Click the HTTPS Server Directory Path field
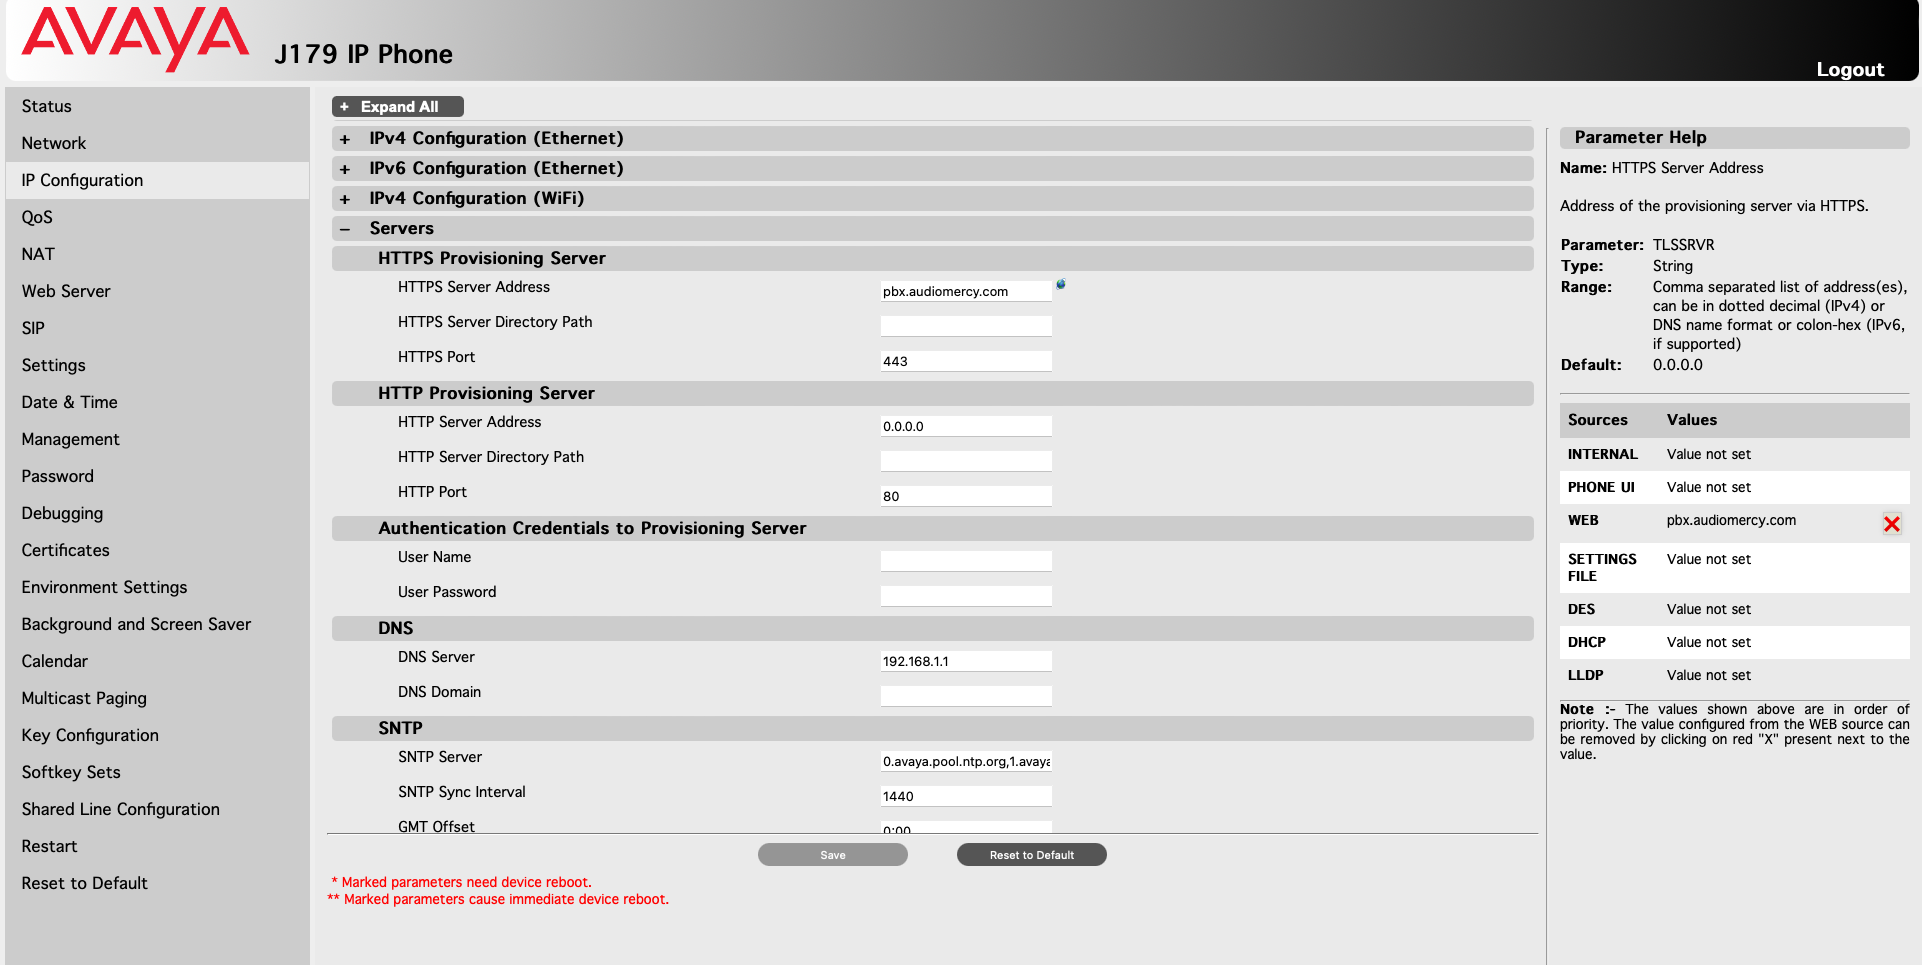Image resolution: width=1922 pixels, height=965 pixels. pos(966,326)
